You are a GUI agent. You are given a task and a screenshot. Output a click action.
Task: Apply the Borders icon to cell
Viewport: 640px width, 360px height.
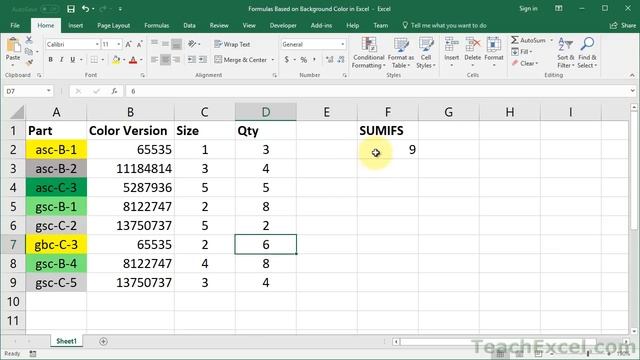(94, 60)
